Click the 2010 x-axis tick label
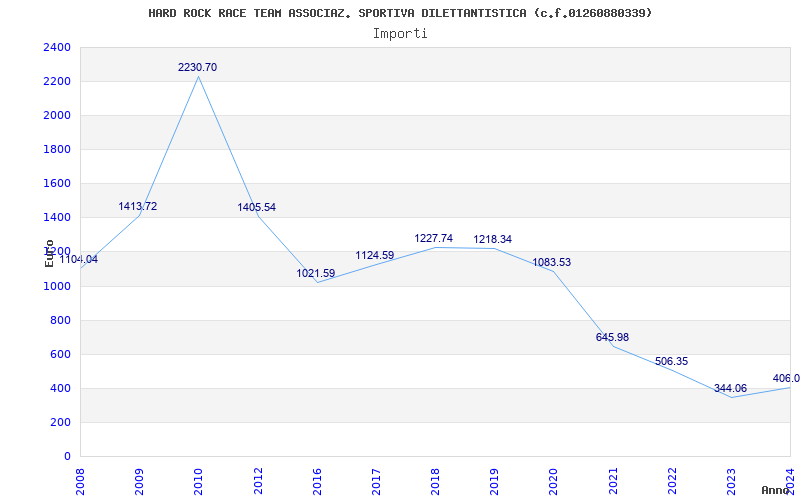Viewport: 800px width, 500px height. point(199,481)
